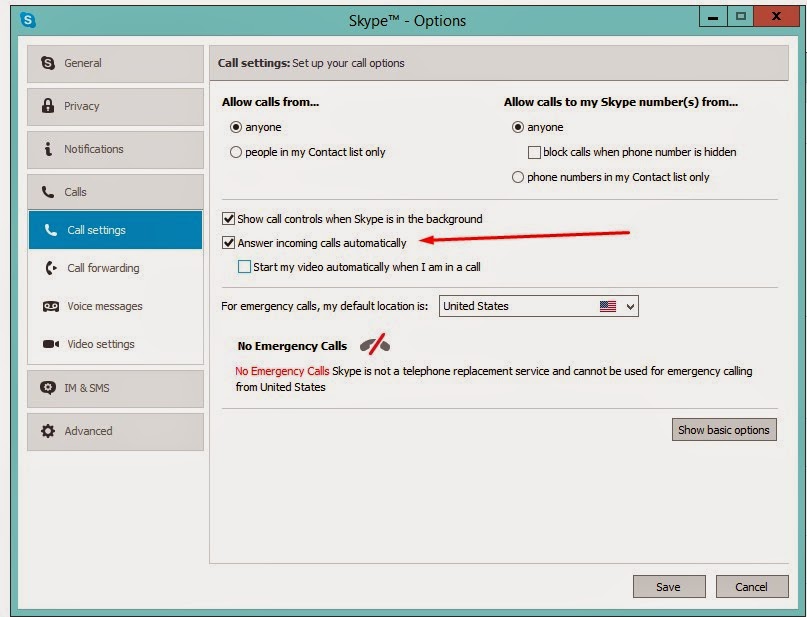Minimize the Skype Options window
Viewport: 807px width, 617px height.
tap(713, 17)
